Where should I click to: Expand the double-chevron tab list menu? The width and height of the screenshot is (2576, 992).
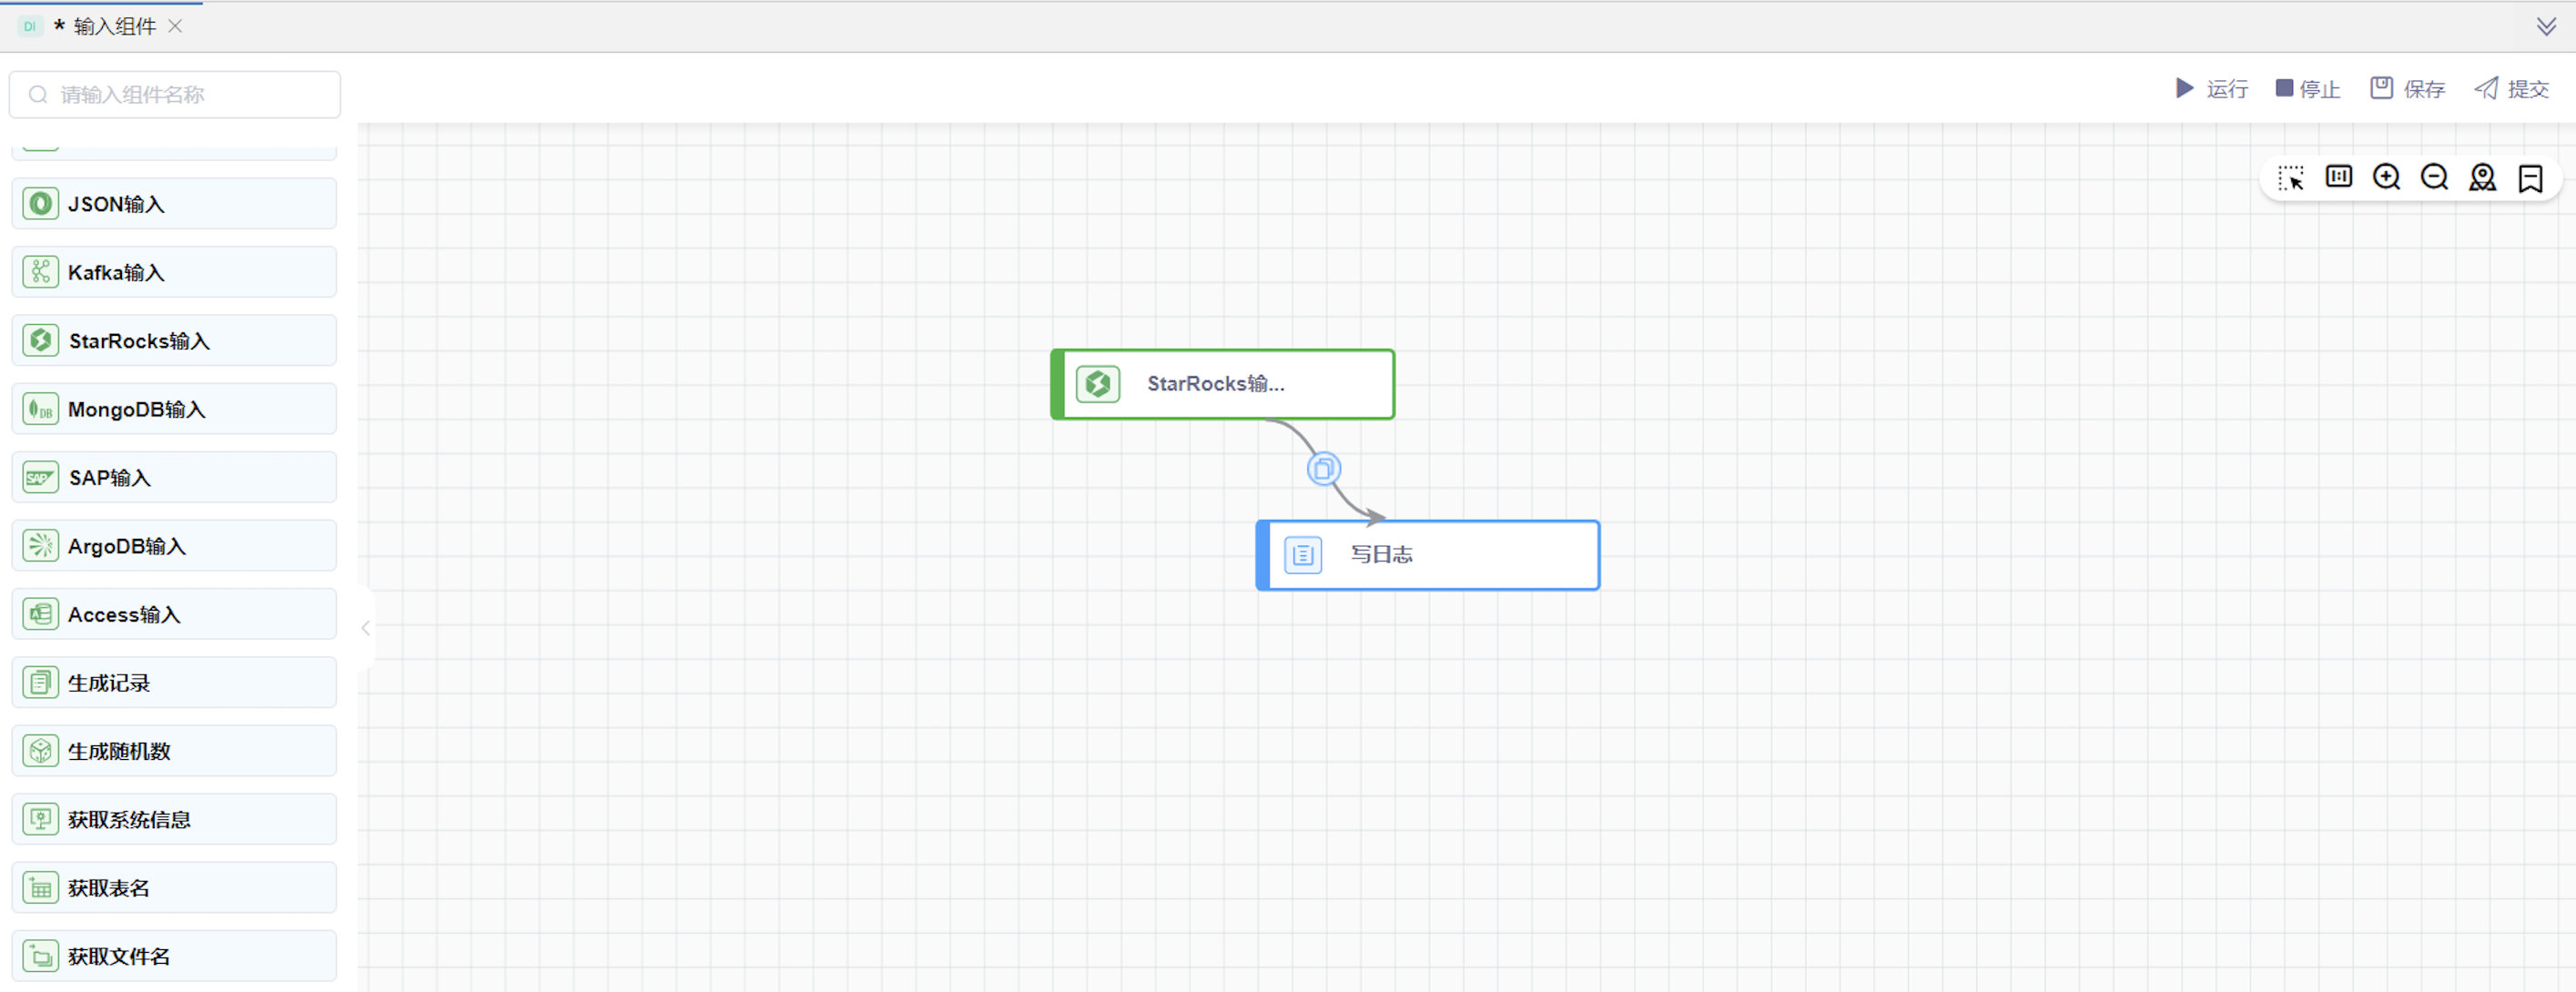tap(2545, 26)
